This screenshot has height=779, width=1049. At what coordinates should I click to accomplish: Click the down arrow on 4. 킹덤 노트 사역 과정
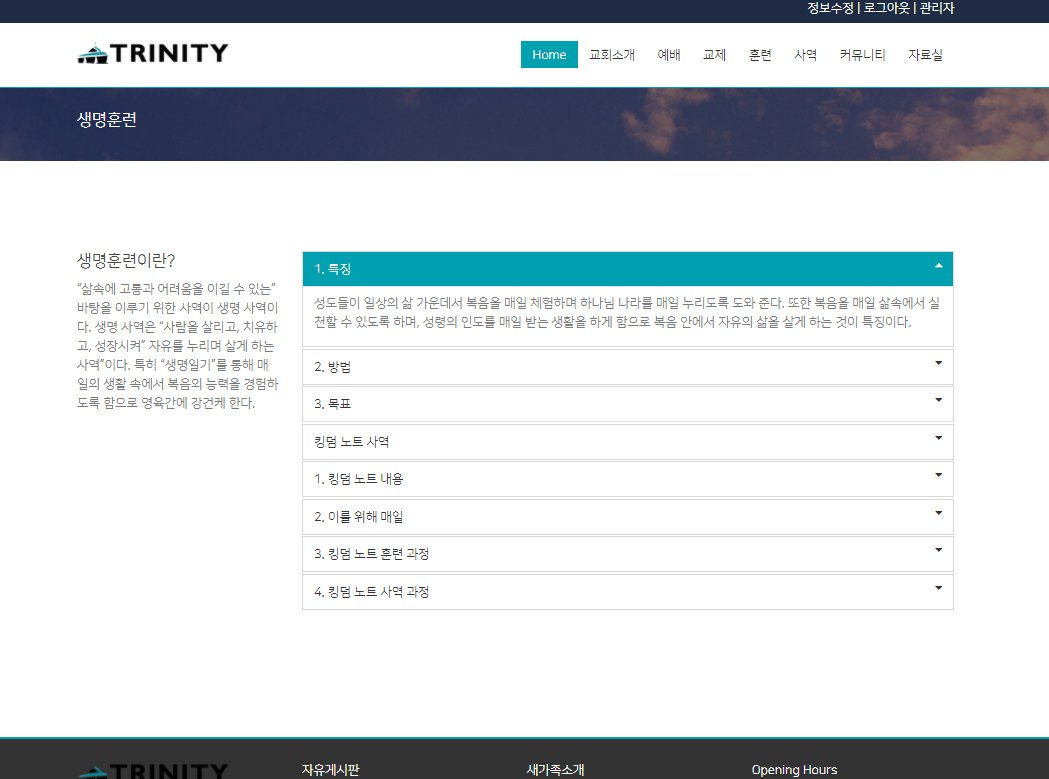(x=939, y=588)
